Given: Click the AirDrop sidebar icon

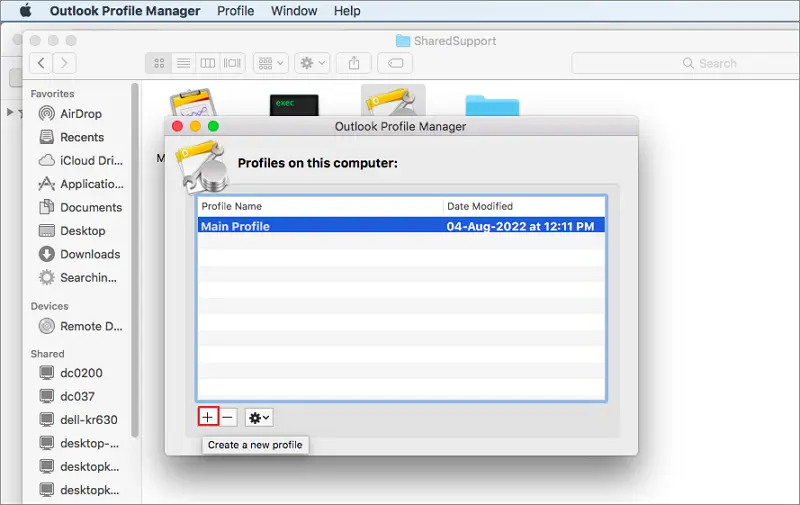Looking at the screenshot, I should tap(46, 113).
